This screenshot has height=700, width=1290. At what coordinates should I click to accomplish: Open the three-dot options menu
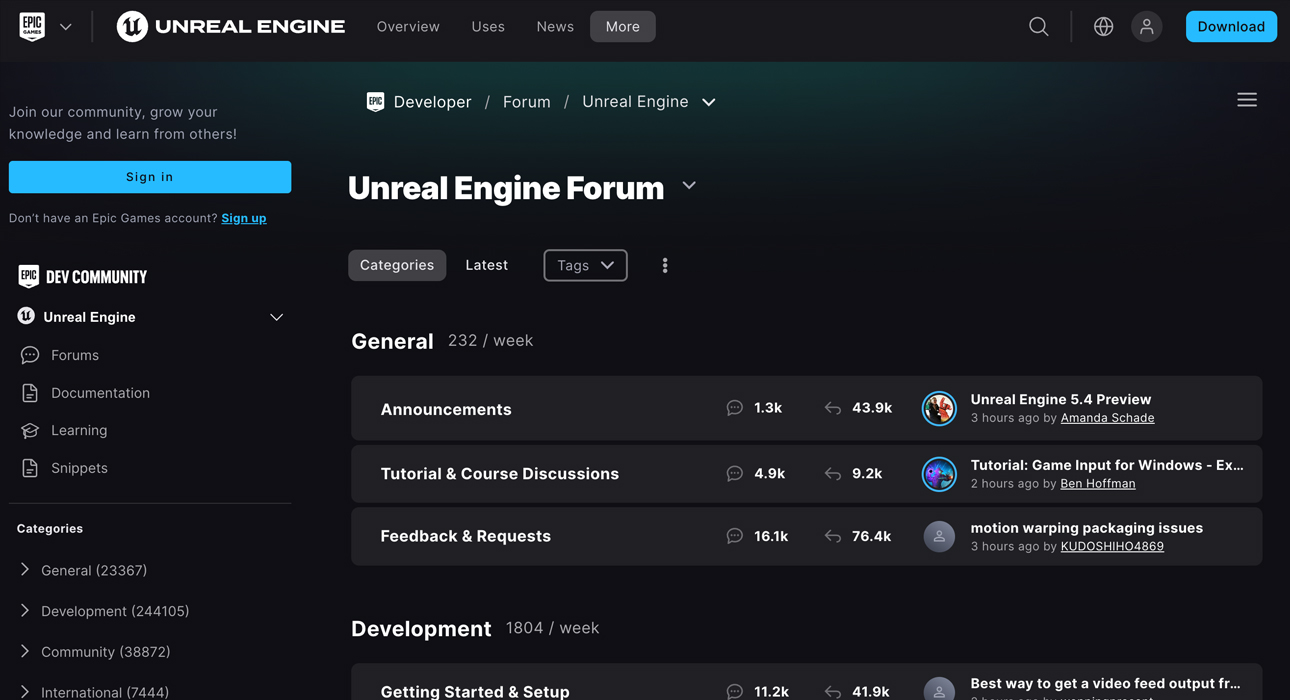tap(664, 265)
